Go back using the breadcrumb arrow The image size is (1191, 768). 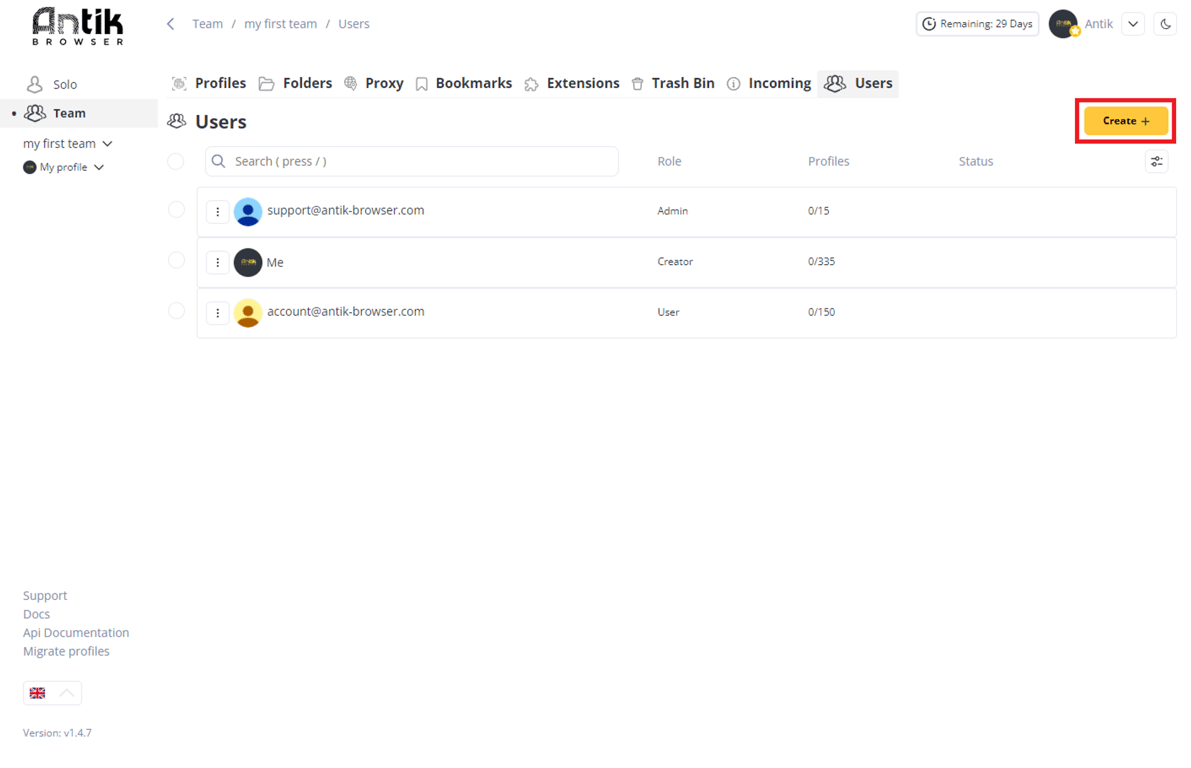(x=171, y=24)
